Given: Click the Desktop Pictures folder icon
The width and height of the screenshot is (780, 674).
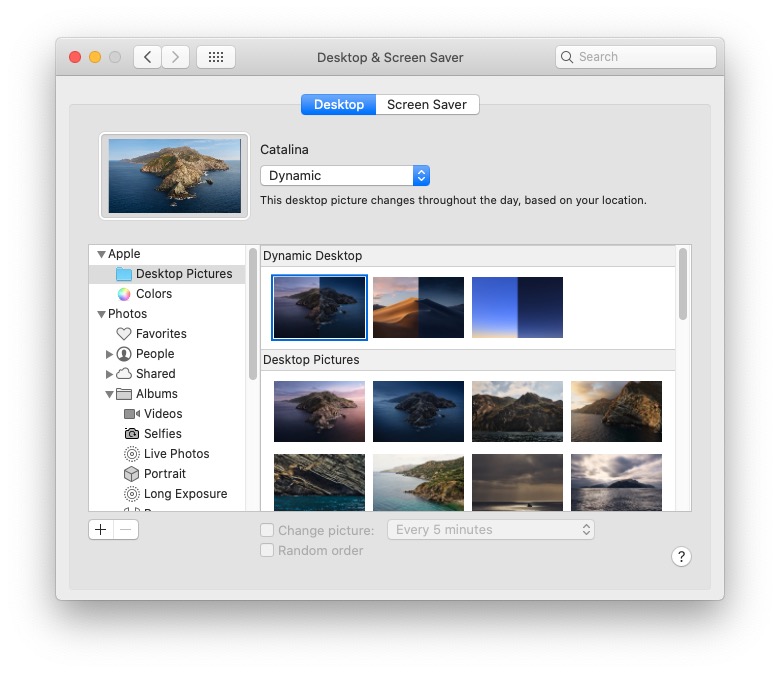Looking at the screenshot, I should (x=123, y=274).
